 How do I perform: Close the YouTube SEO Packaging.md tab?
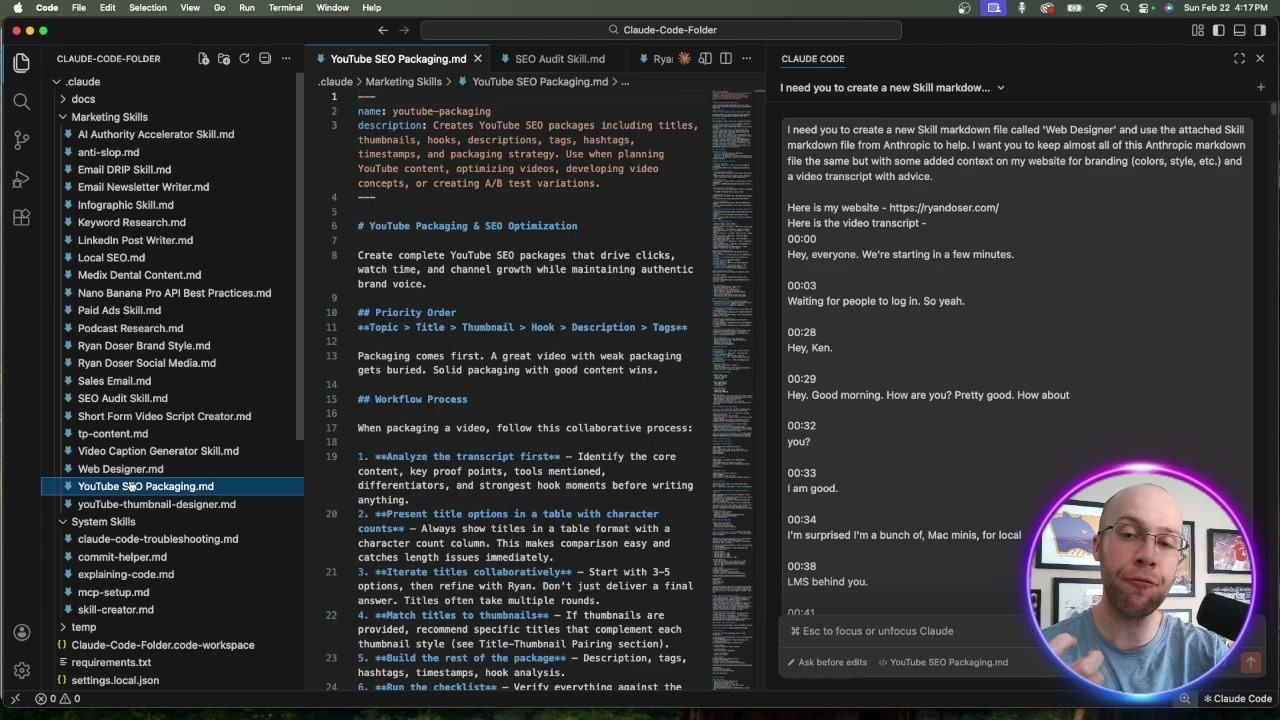pyautogui.click(x=478, y=59)
